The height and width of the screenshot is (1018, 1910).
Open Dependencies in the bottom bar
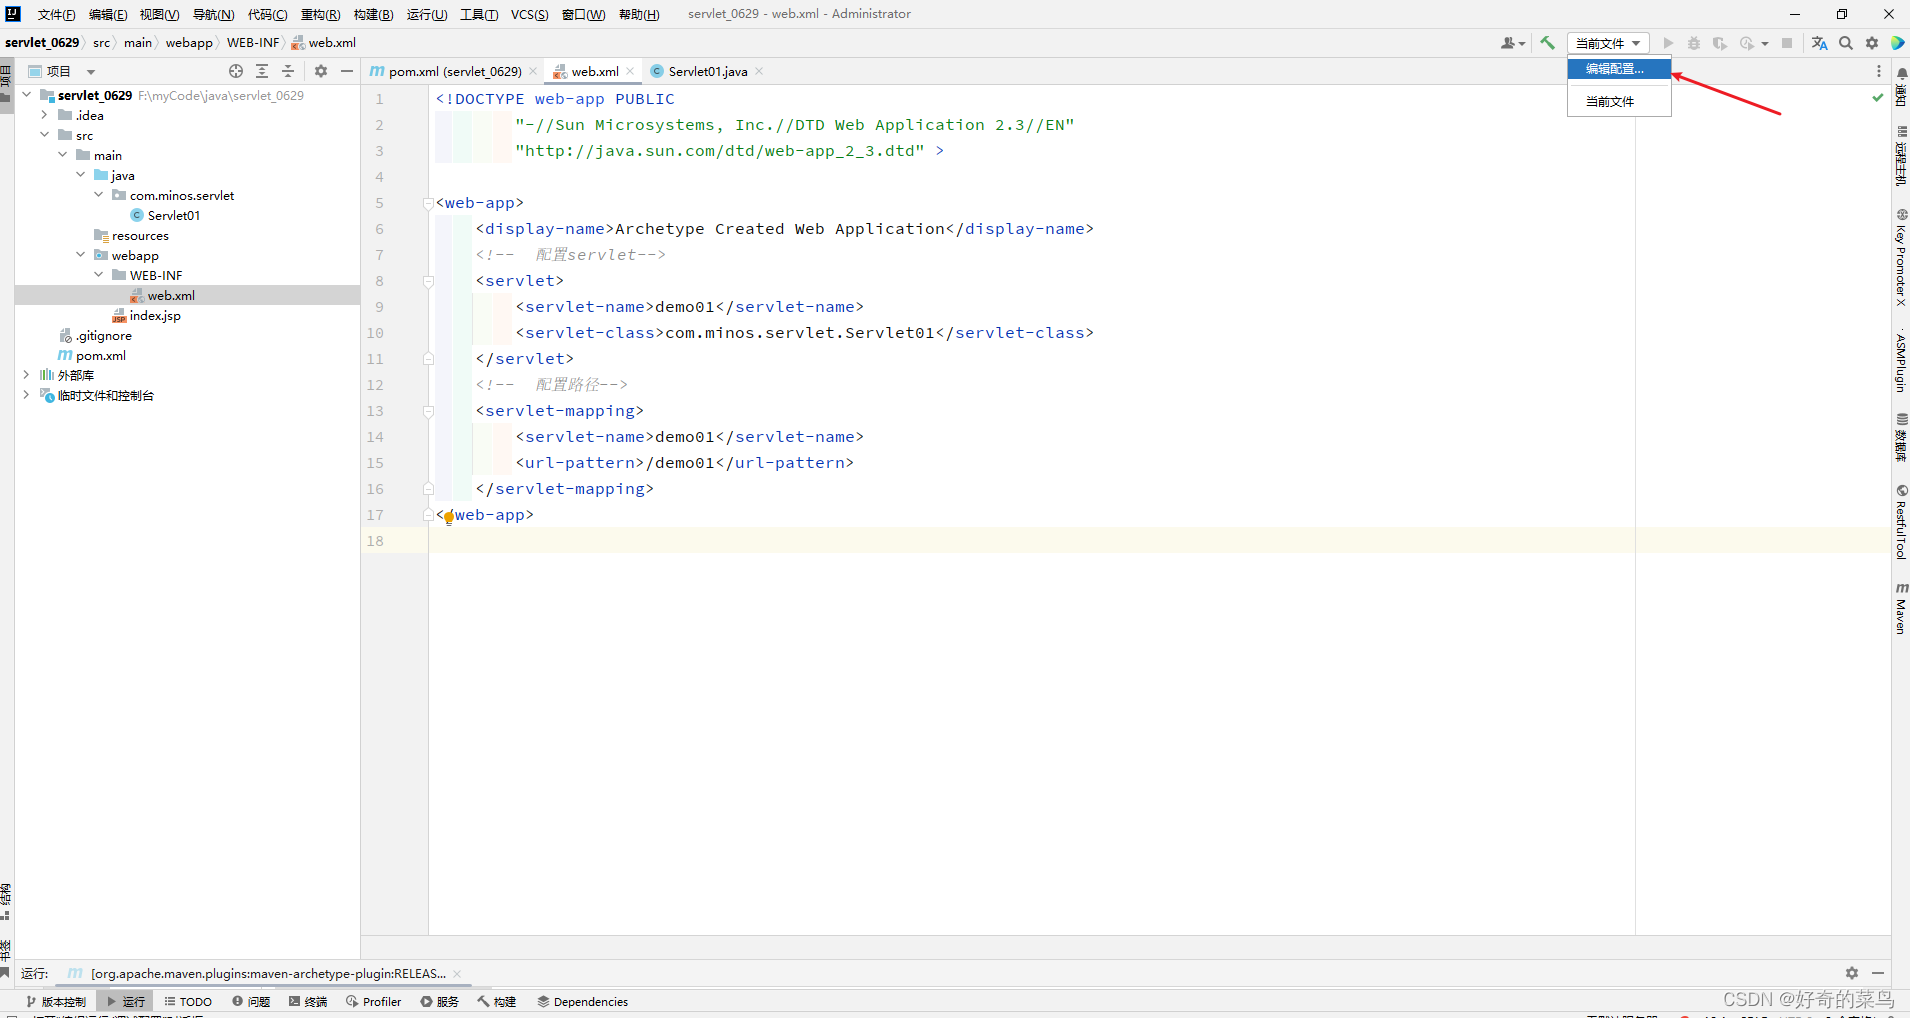coord(583,1001)
